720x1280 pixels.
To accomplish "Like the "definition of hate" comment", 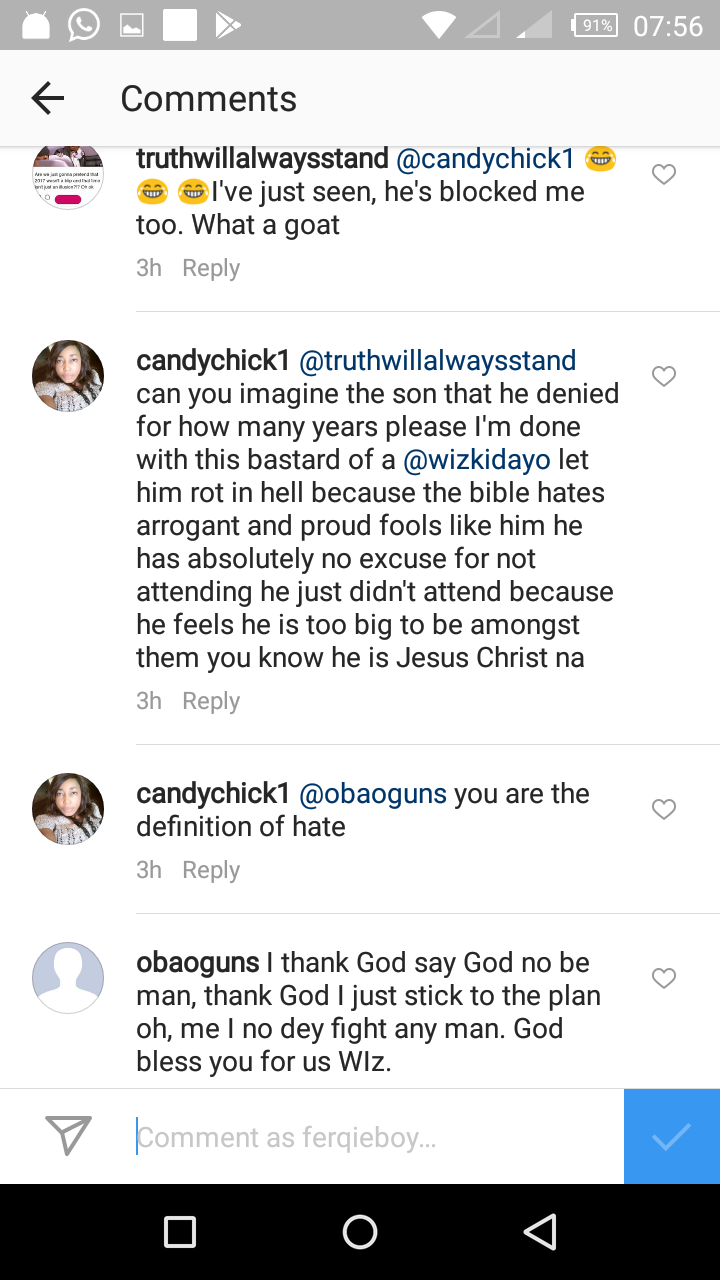I will [x=664, y=810].
